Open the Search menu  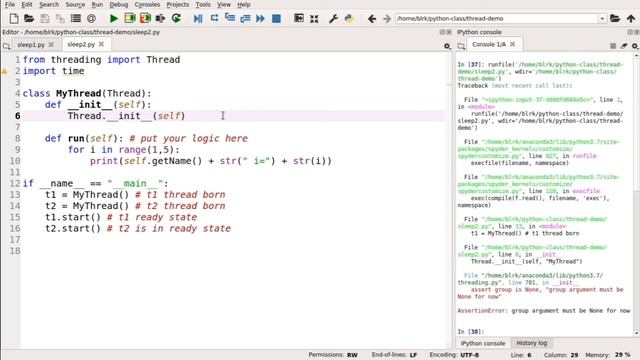49,4
